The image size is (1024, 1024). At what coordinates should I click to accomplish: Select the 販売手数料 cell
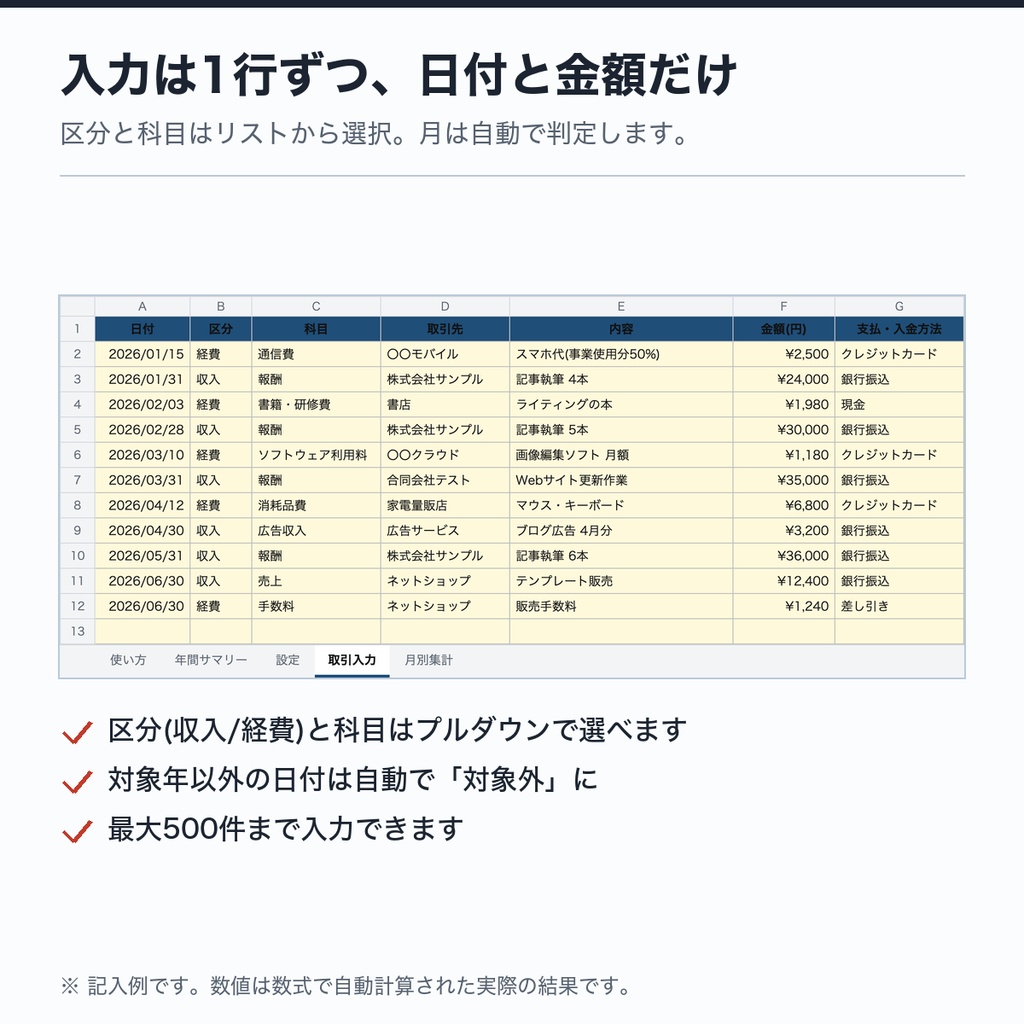[x=621, y=606]
